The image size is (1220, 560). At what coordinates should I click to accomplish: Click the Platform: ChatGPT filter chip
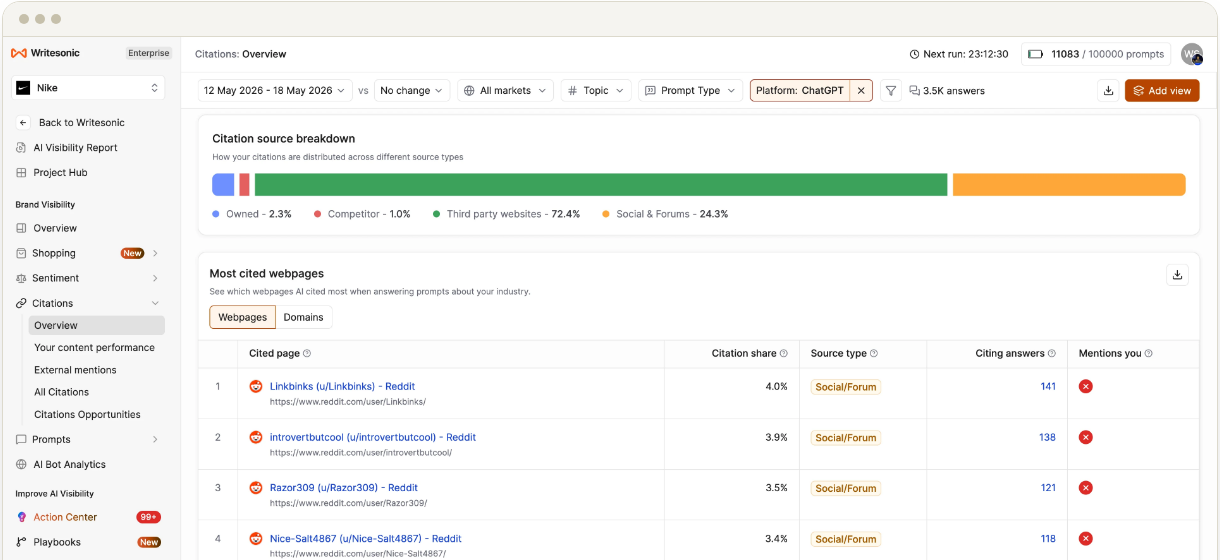(x=799, y=90)
